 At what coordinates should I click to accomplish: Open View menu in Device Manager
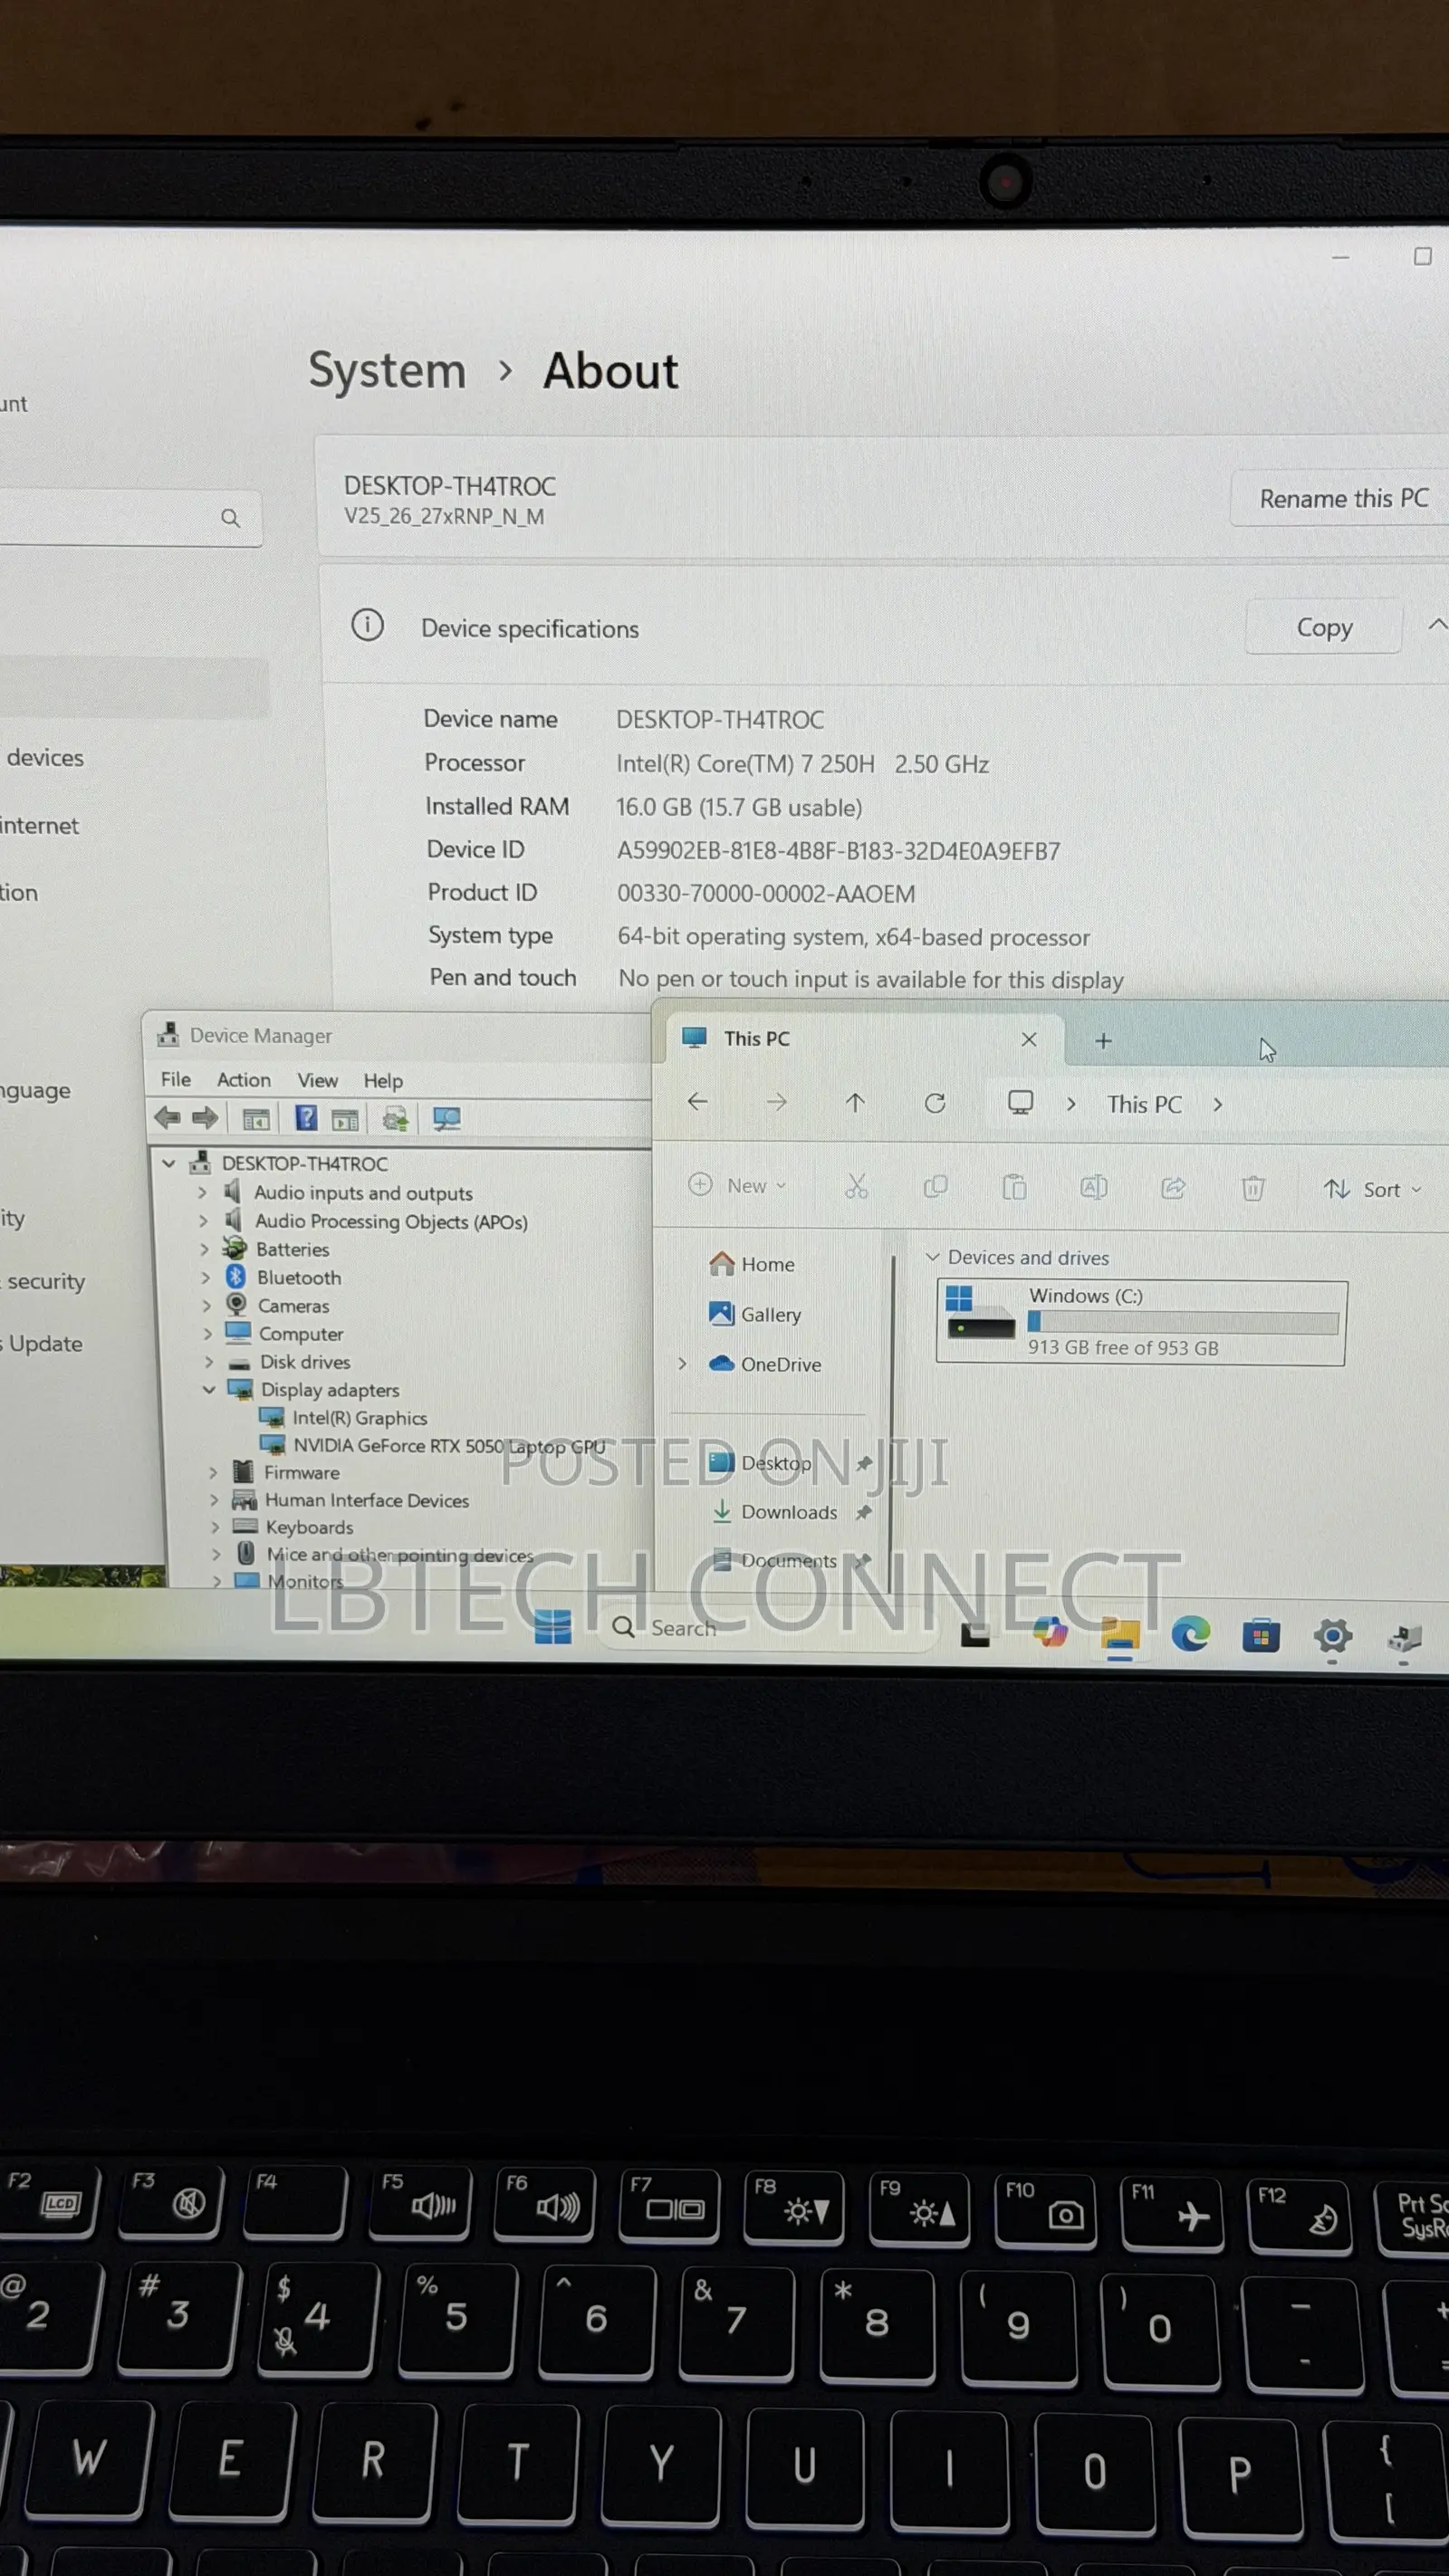[317, 1080]
